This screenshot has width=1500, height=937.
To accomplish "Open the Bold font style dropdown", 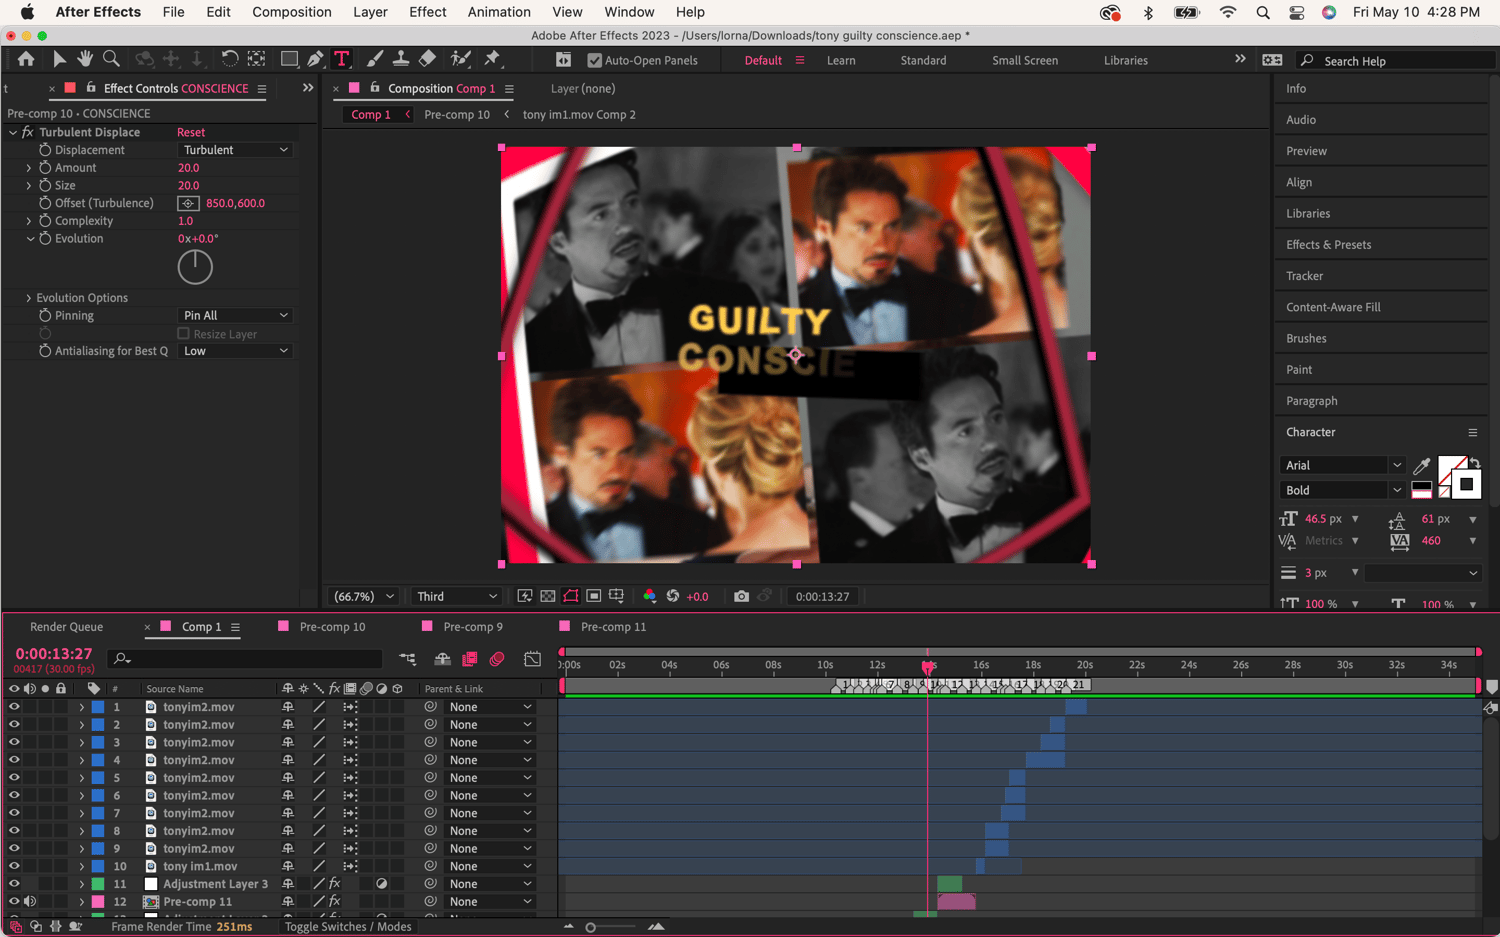I will point(1342,490).
